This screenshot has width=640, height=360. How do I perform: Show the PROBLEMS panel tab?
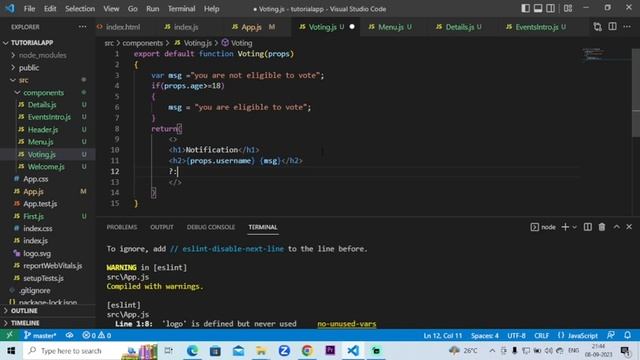point(122,227)
